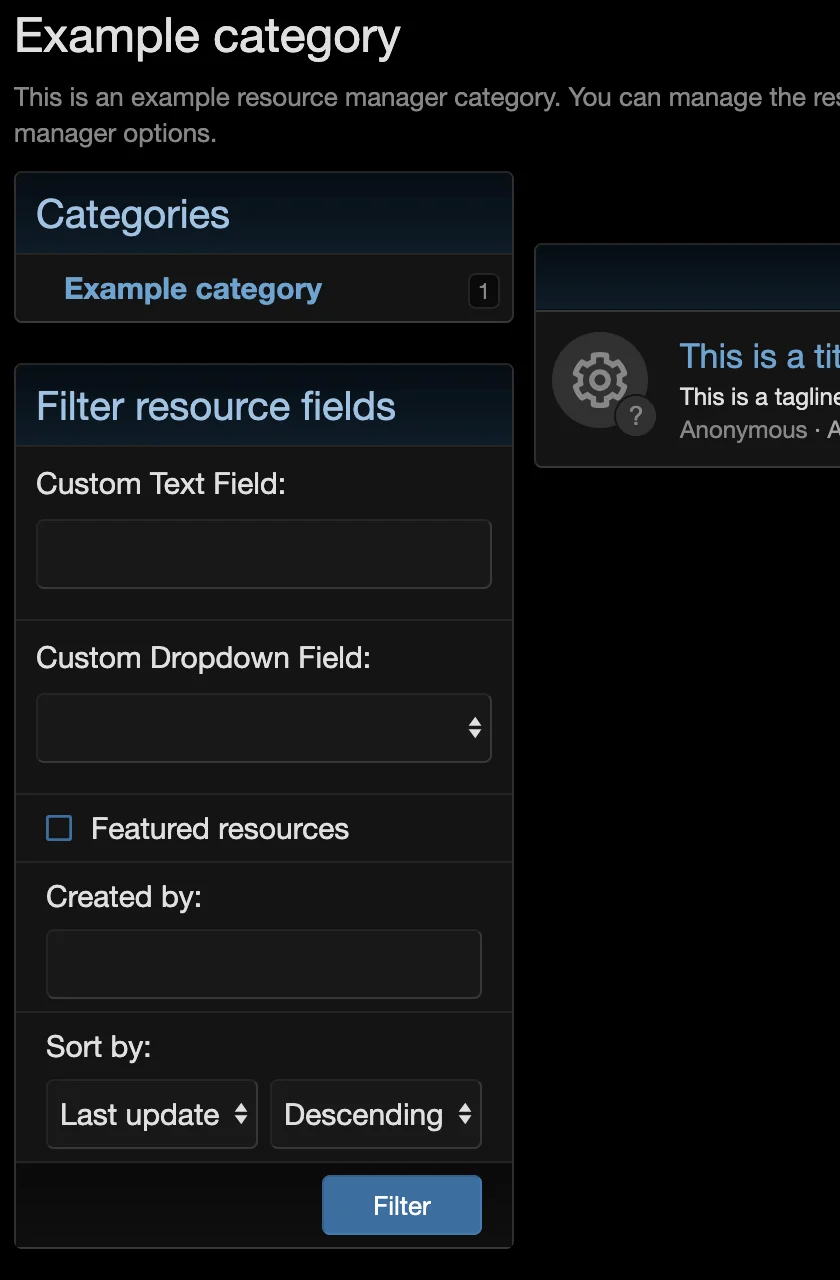Open the Custom Dropdown Field selector
This screenshot has height=1280, width=840.
point(263,728)
